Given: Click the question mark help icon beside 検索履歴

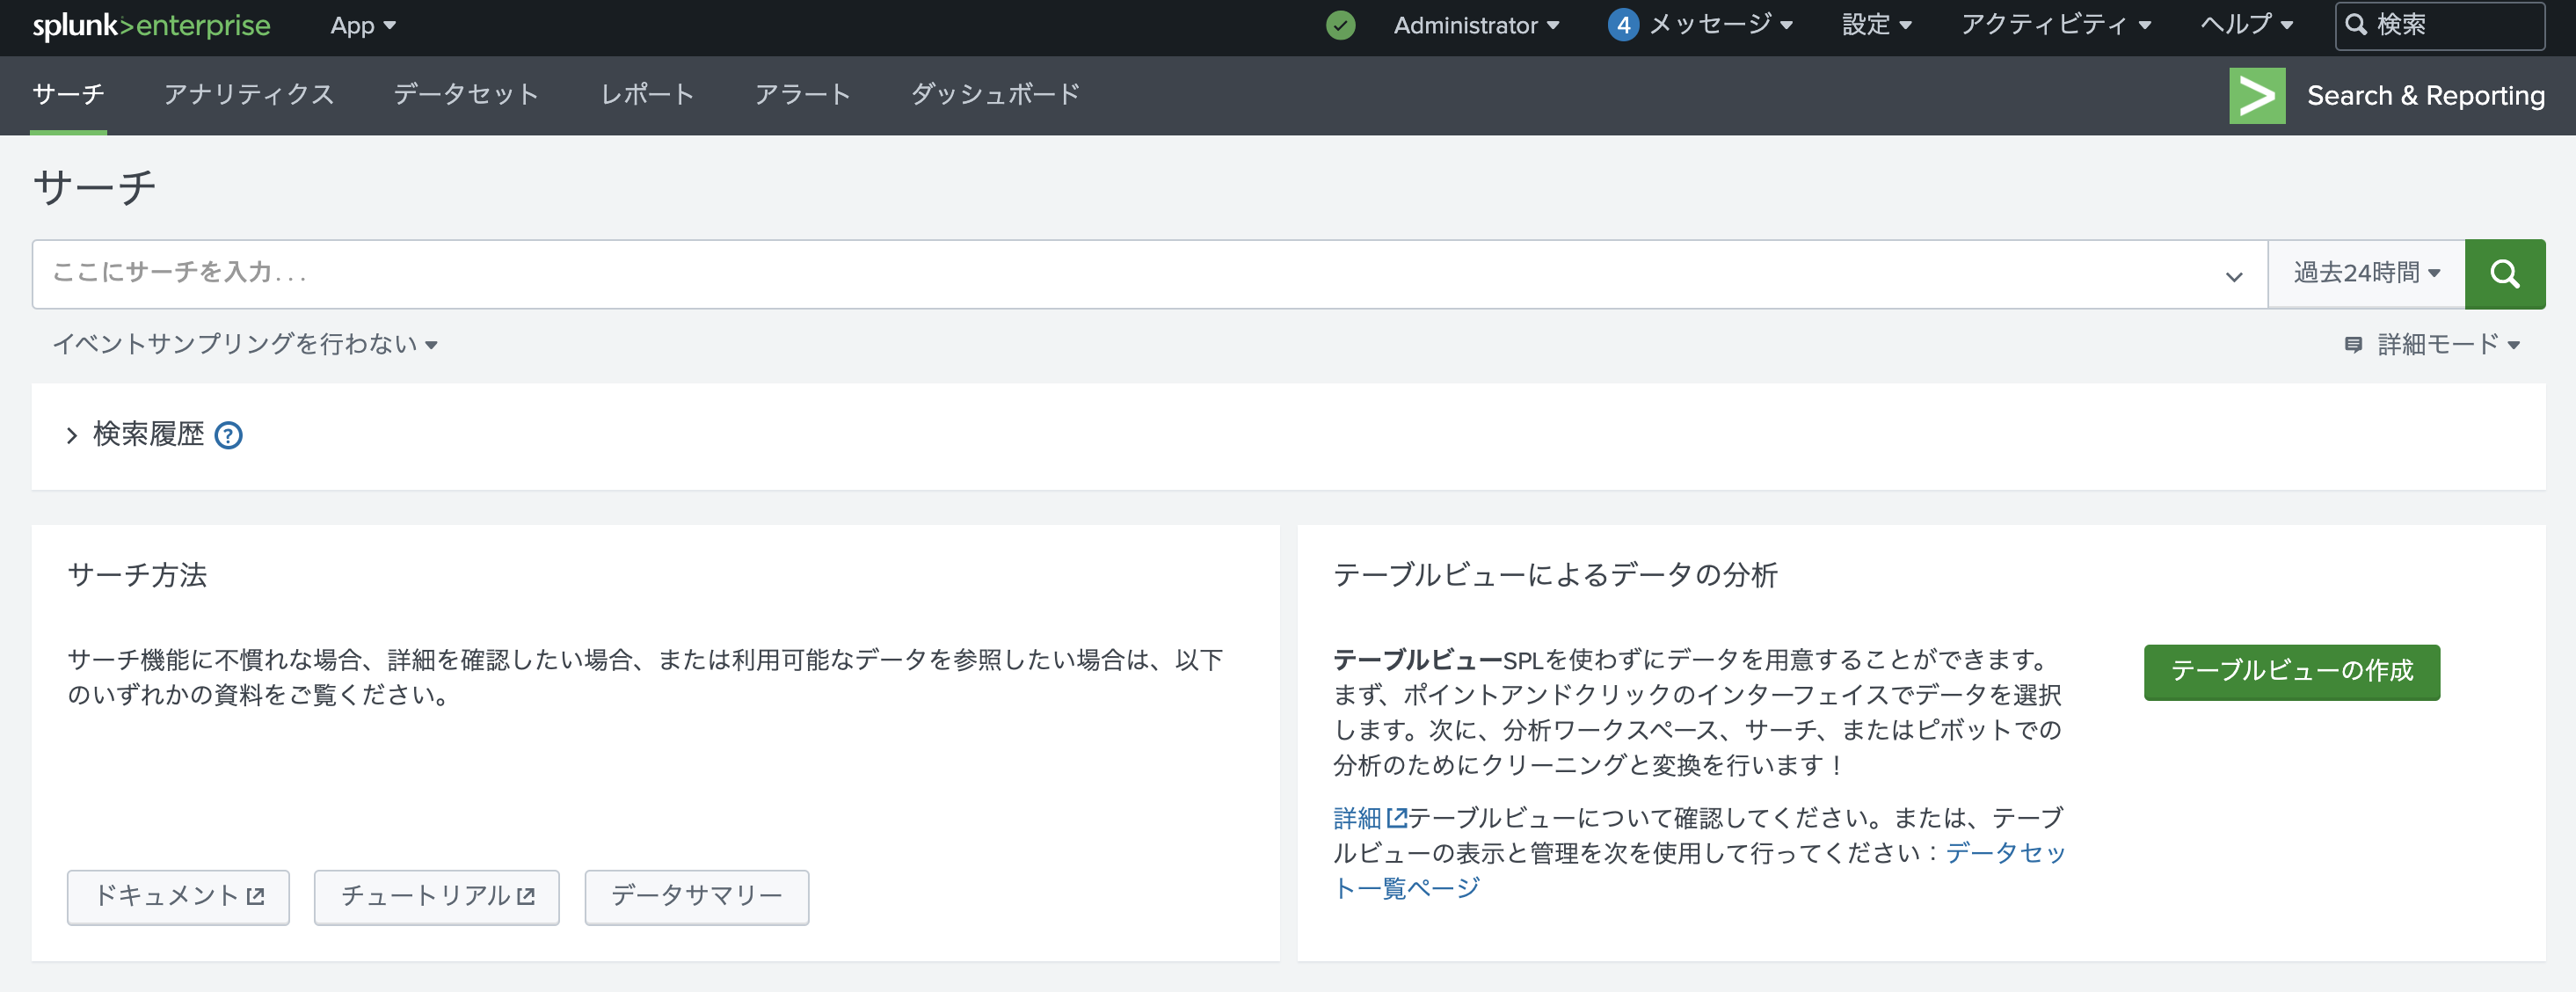Looking at the screenshot, I should coord(230,436).
